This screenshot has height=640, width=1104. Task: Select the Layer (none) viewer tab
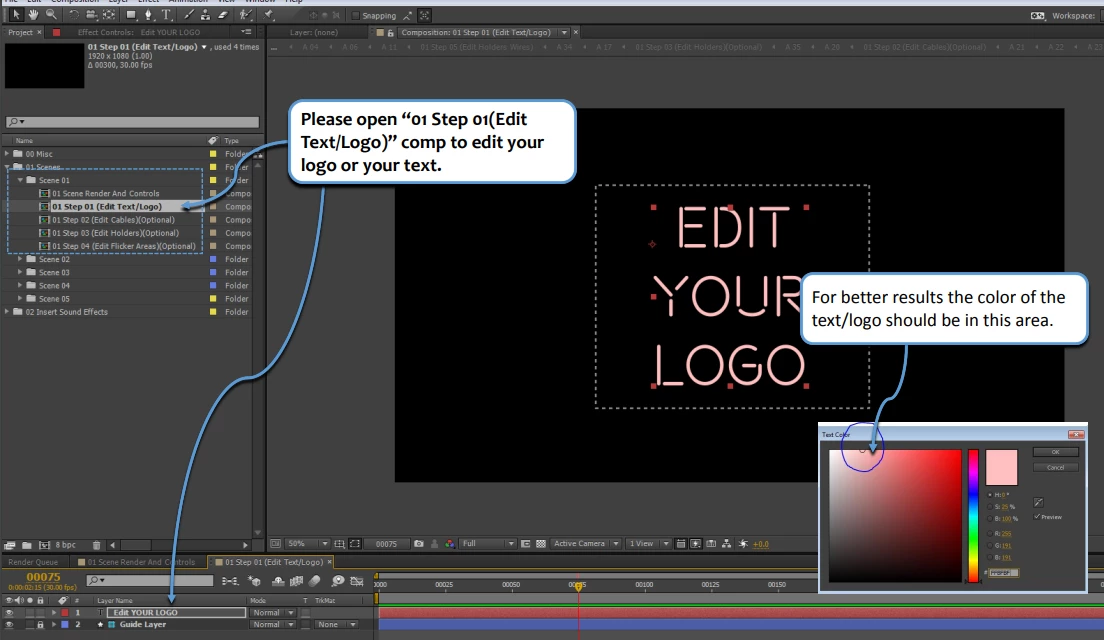coord(313,32)
